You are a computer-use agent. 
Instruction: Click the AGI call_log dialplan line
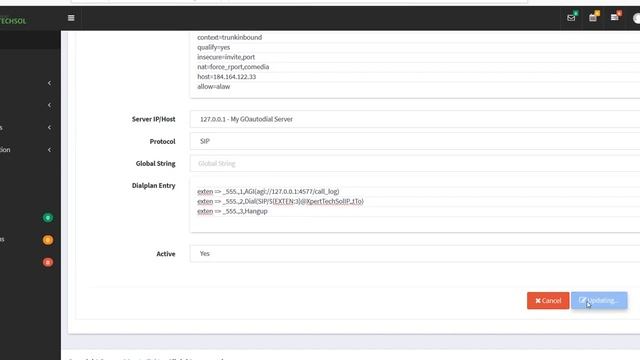[268, 191]
